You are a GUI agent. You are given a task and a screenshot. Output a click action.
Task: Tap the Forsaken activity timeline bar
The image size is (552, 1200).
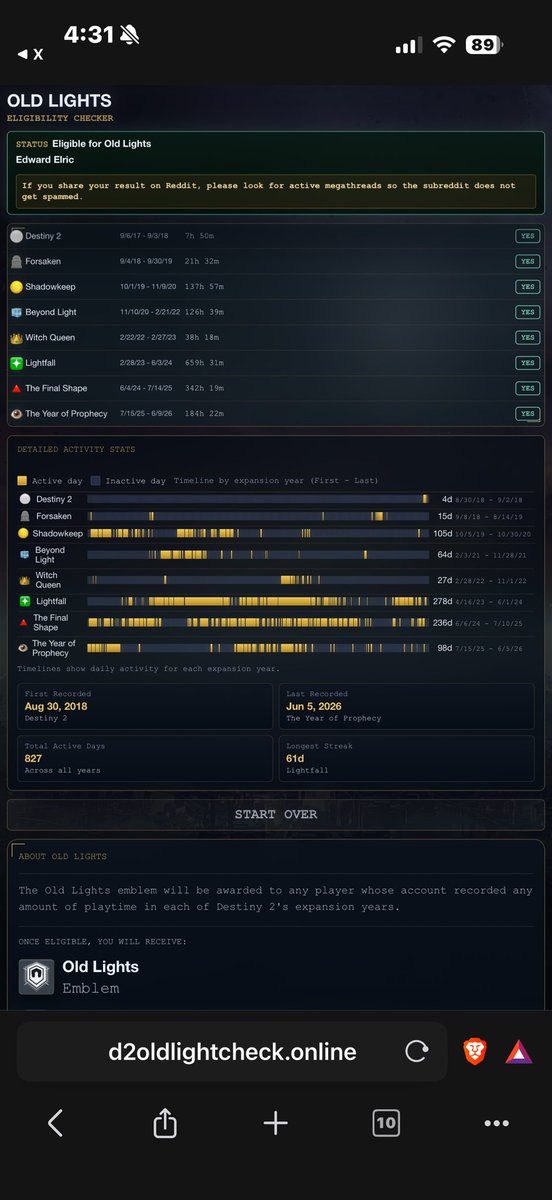point(258,516)
